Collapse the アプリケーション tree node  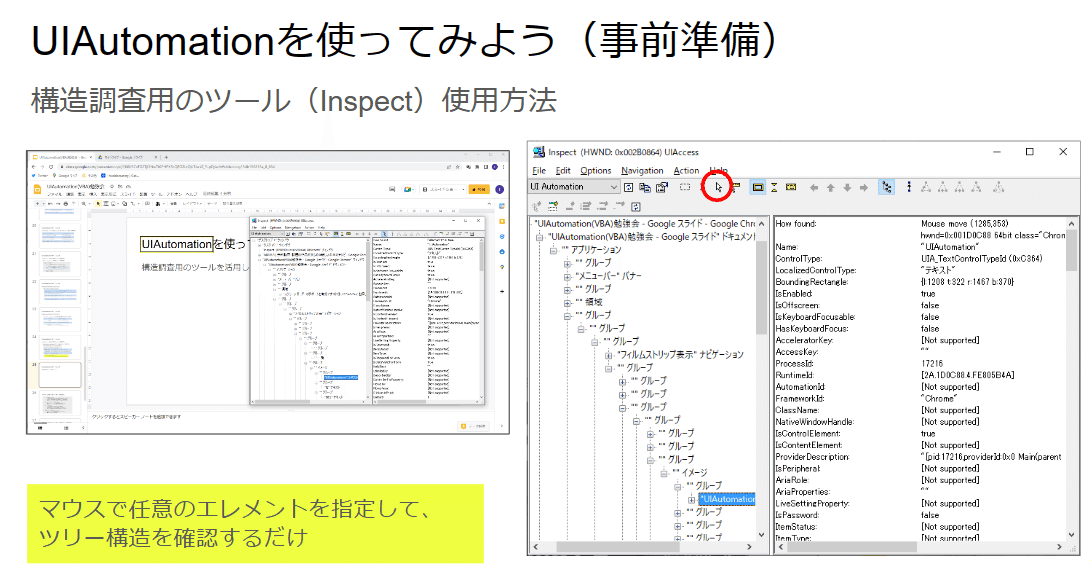tap(554, 251)
